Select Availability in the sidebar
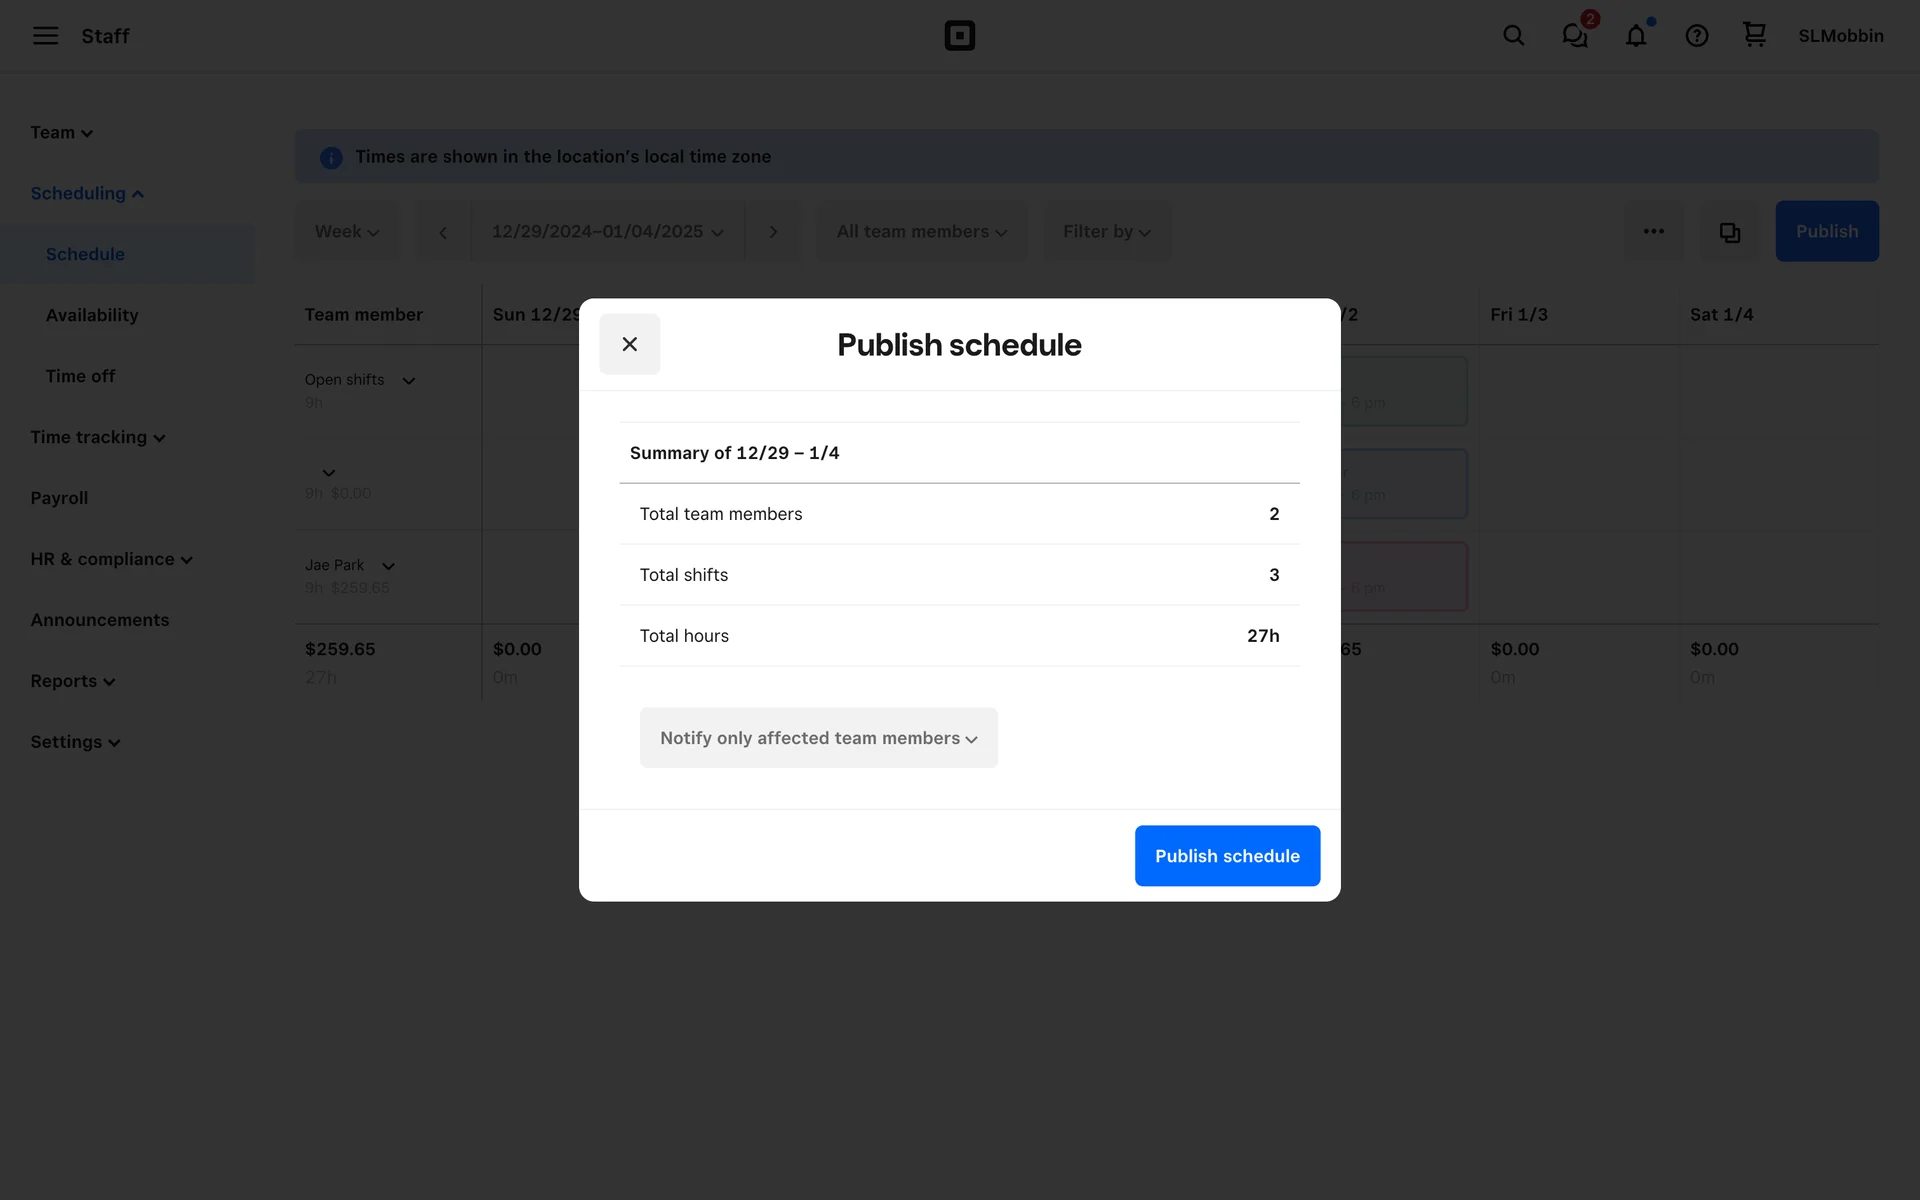Screen dimensions: 1920x1200 point(92,315)
